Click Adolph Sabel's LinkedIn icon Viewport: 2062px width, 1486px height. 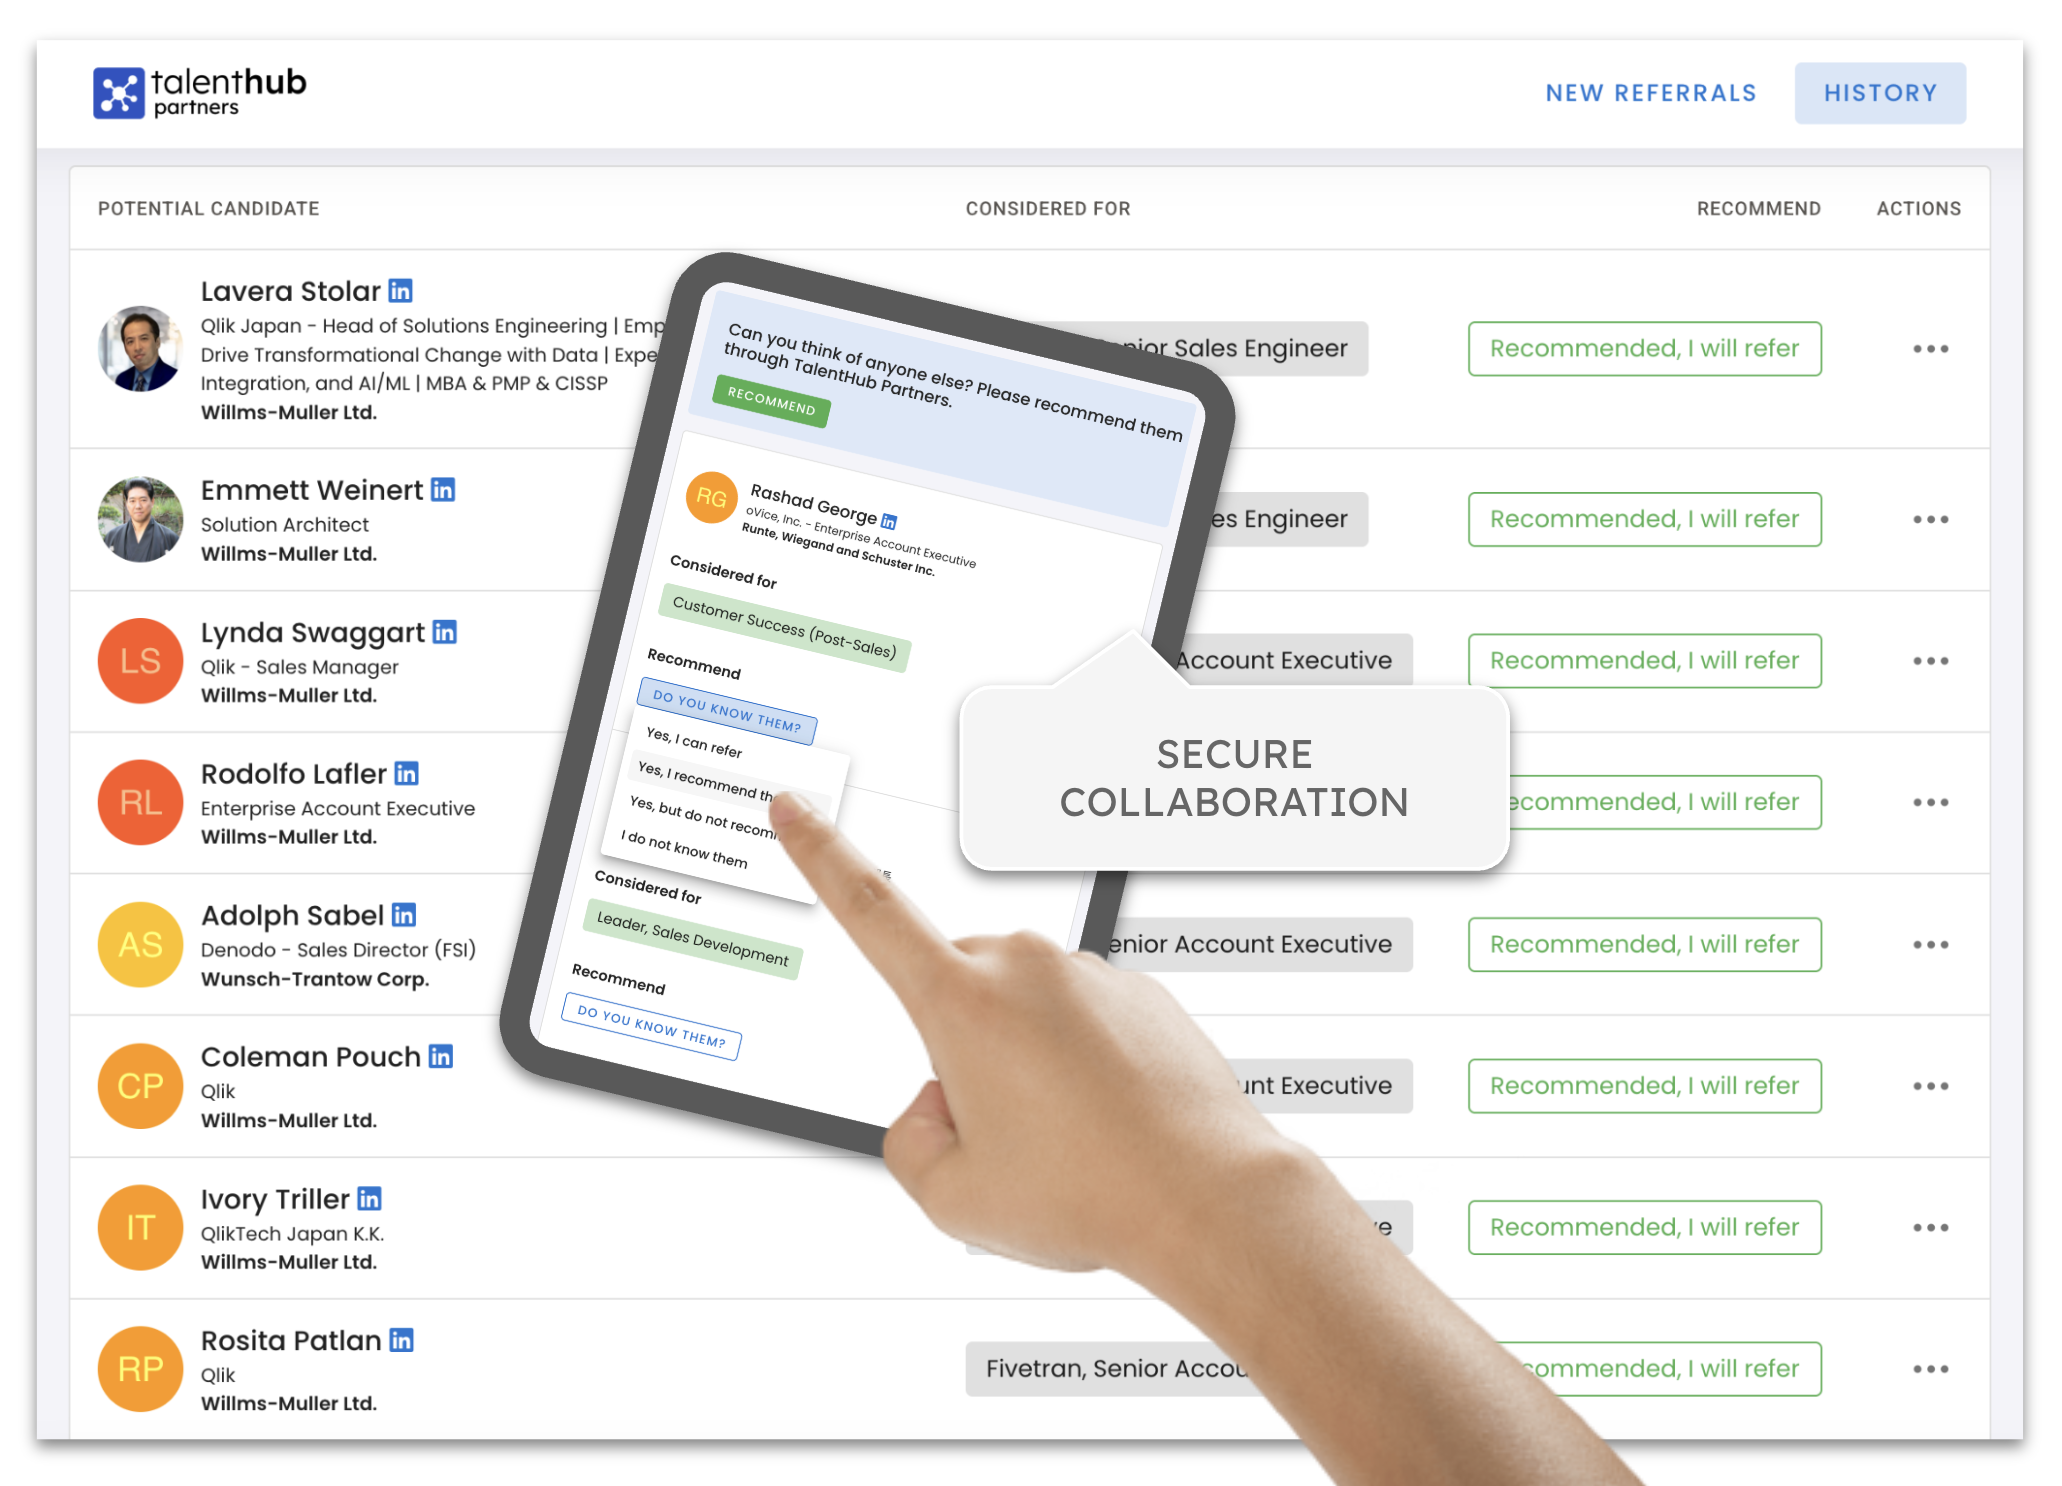(404, 915)
